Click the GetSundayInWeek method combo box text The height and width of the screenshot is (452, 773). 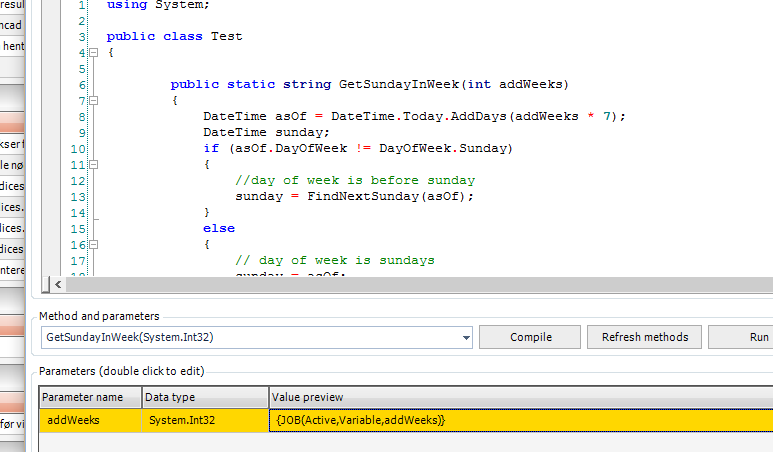(130, 338)
